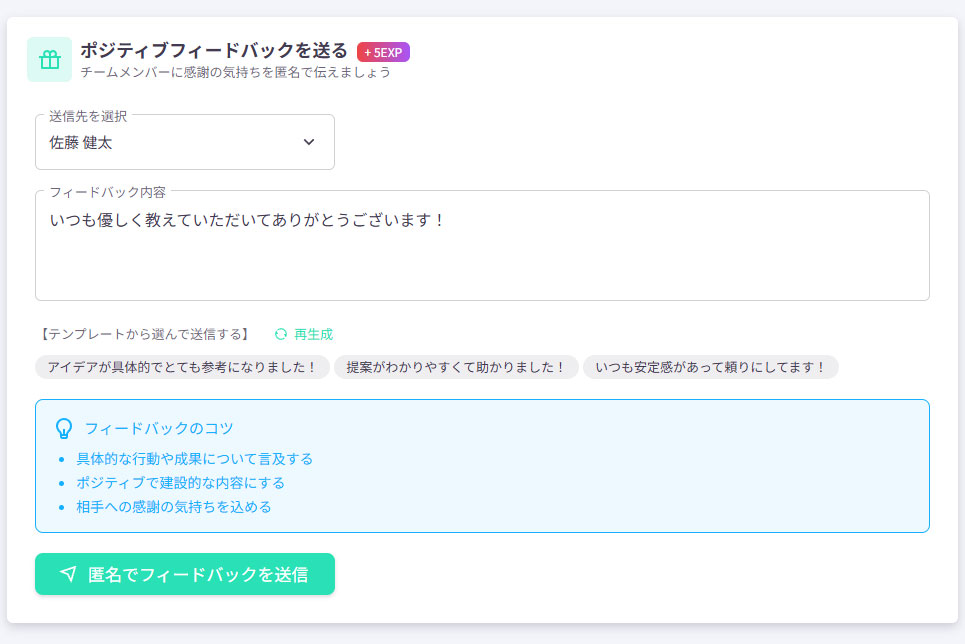Select template いつも安定感があって頼りにしてます！
Image resolution: width=965 pixels, height=644 pixels.
click(x=710, y=367)
